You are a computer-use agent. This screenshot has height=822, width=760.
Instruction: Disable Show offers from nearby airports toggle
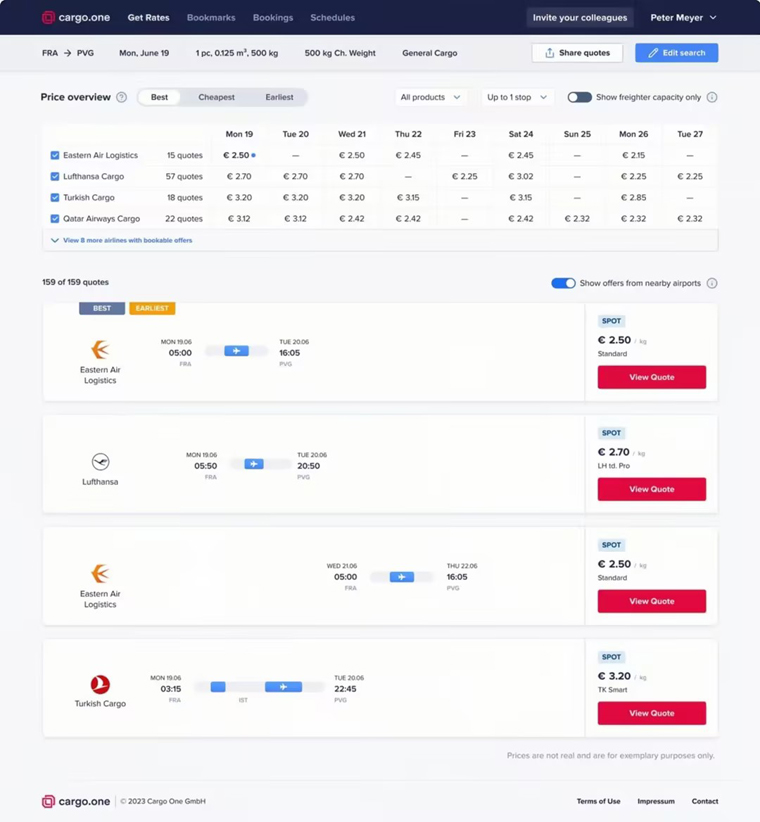(x=563, y=283)
